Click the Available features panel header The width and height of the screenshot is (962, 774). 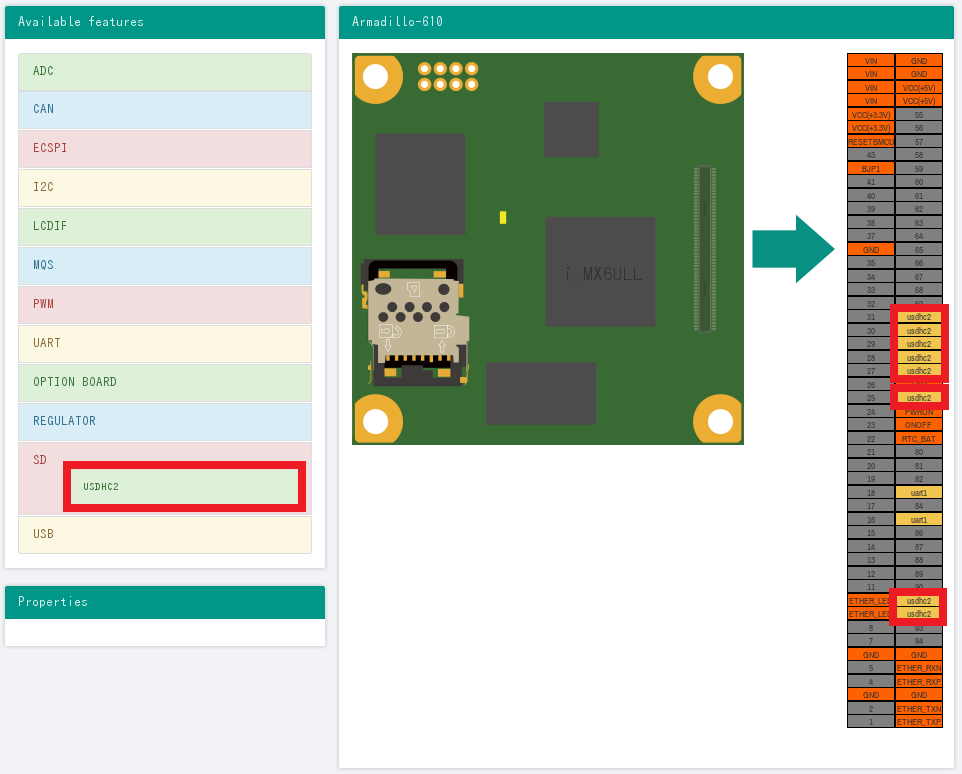point(164,22)
